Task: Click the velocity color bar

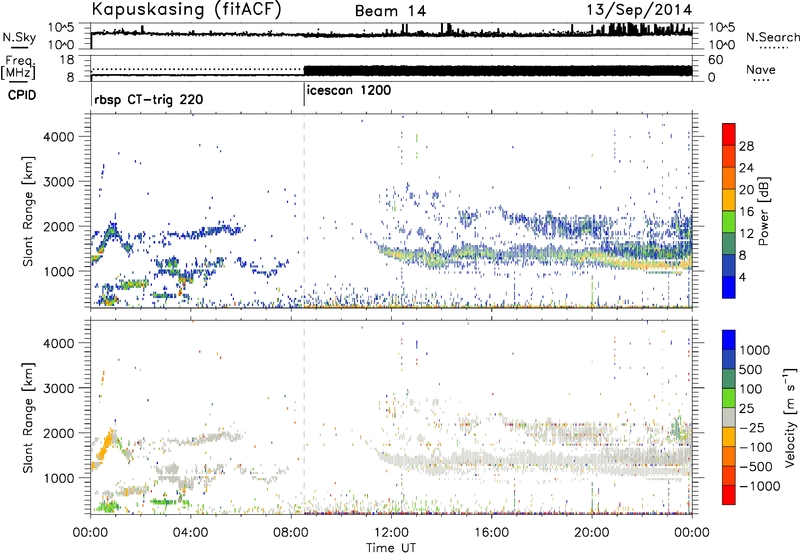Action: [729, 417]
